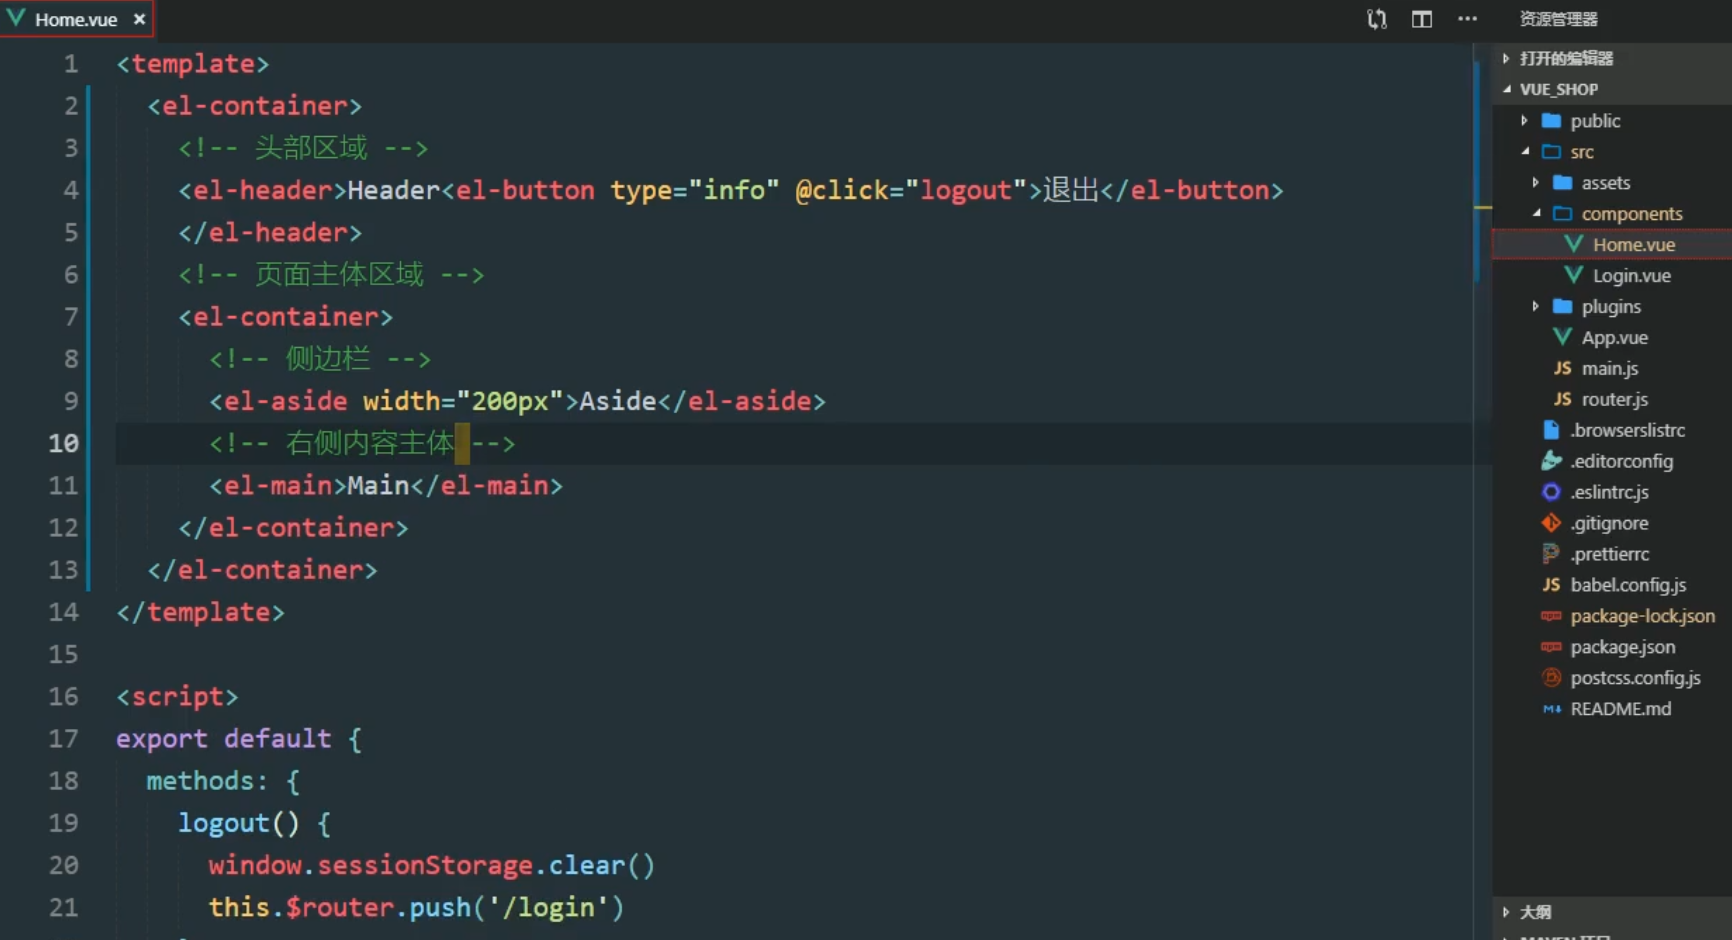This screenshot has height=940, width=1732.
Task: Click the opening script tag on line 16
Action: pyautogui.click(x=177, y=696)
